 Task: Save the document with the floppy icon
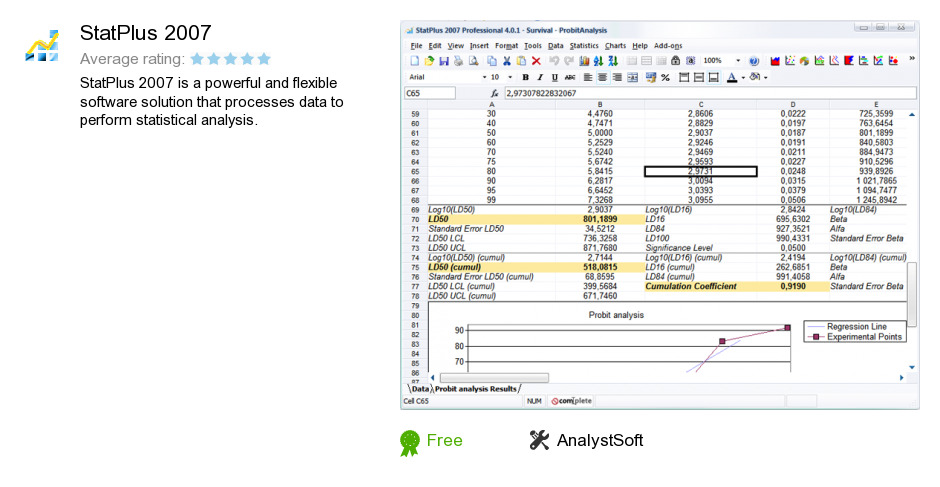coord(444,61)
